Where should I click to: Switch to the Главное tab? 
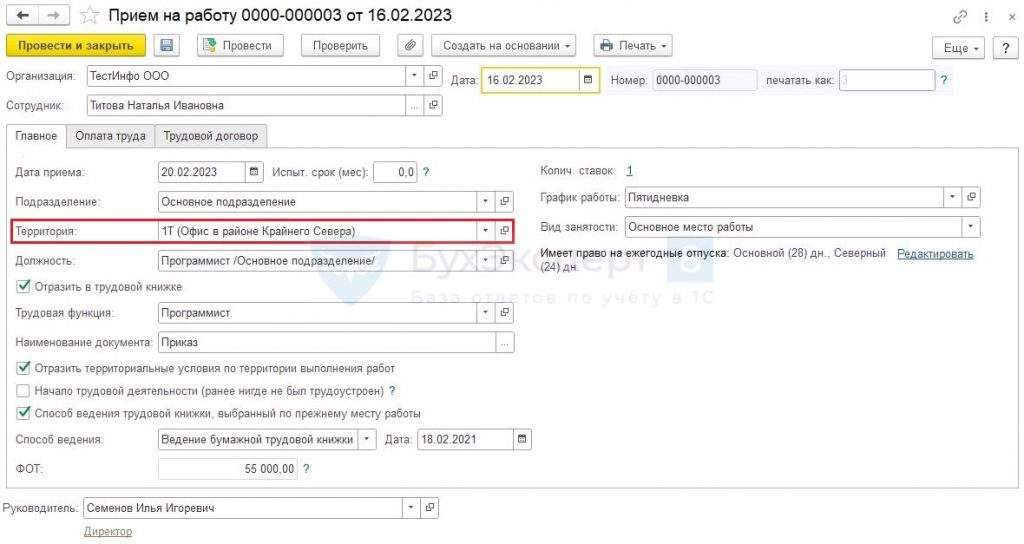click(37, 136)
